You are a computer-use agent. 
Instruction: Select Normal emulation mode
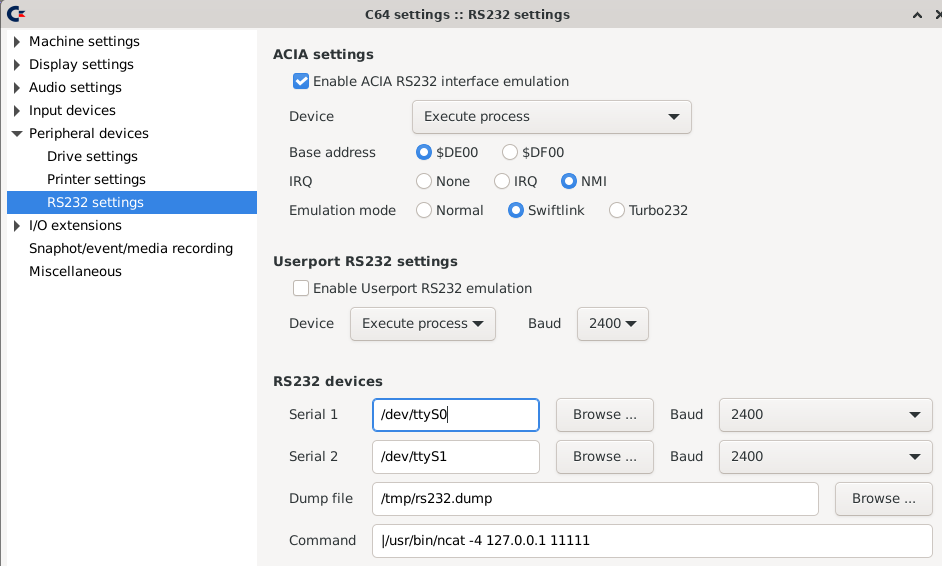pos(424,211)
